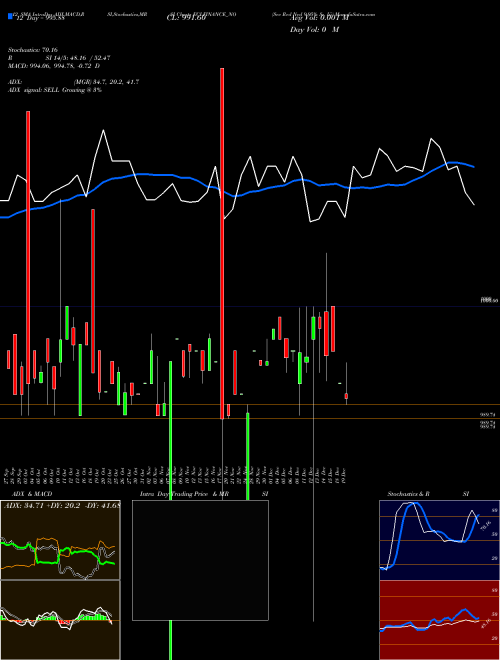Click the blue 12 Day SMA legend square
Screen dimensions: 500x660
[x=10, y=16]
